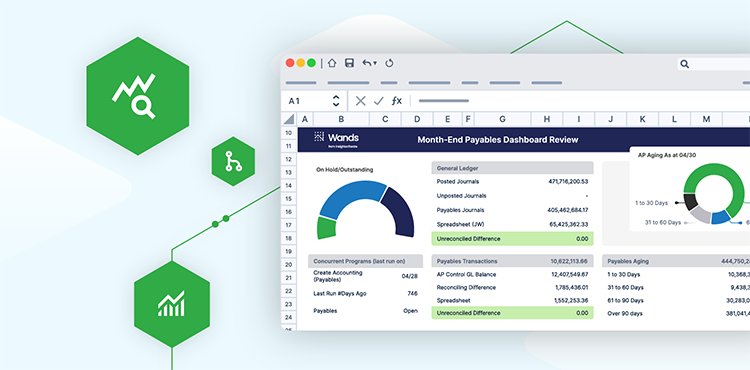Click the On Hold/Outstanding chart label
This screenshot has width=750, height=370.
click(x=344, y=170)
